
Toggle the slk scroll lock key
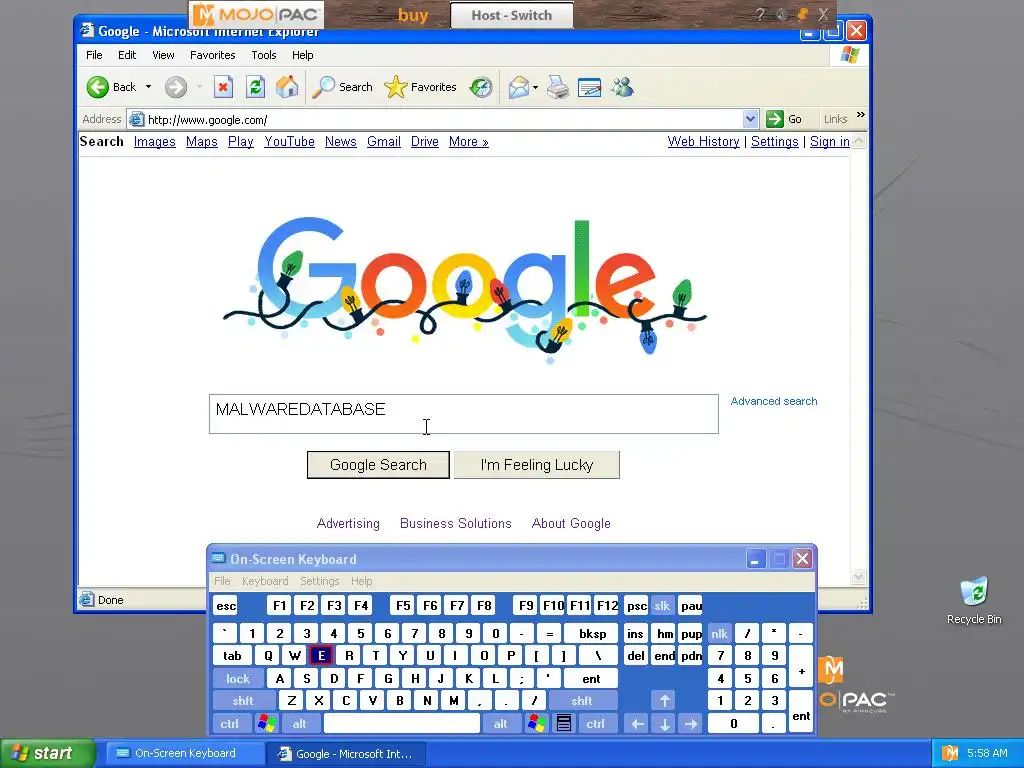pyautogui.click(x=662, y=606)
